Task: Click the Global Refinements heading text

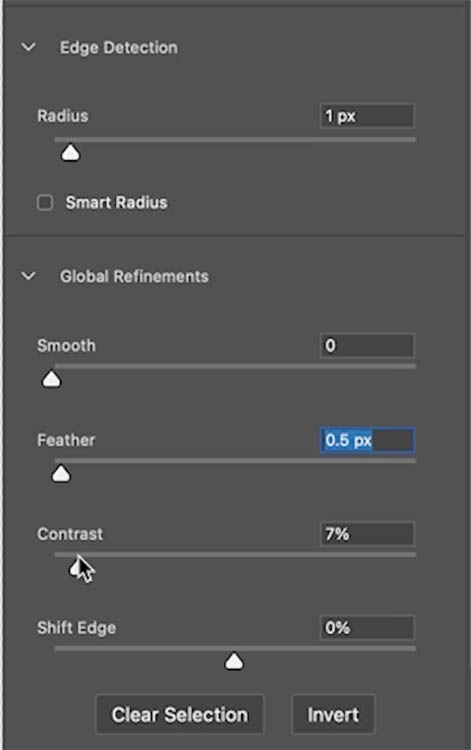Action: coord(134,276)
